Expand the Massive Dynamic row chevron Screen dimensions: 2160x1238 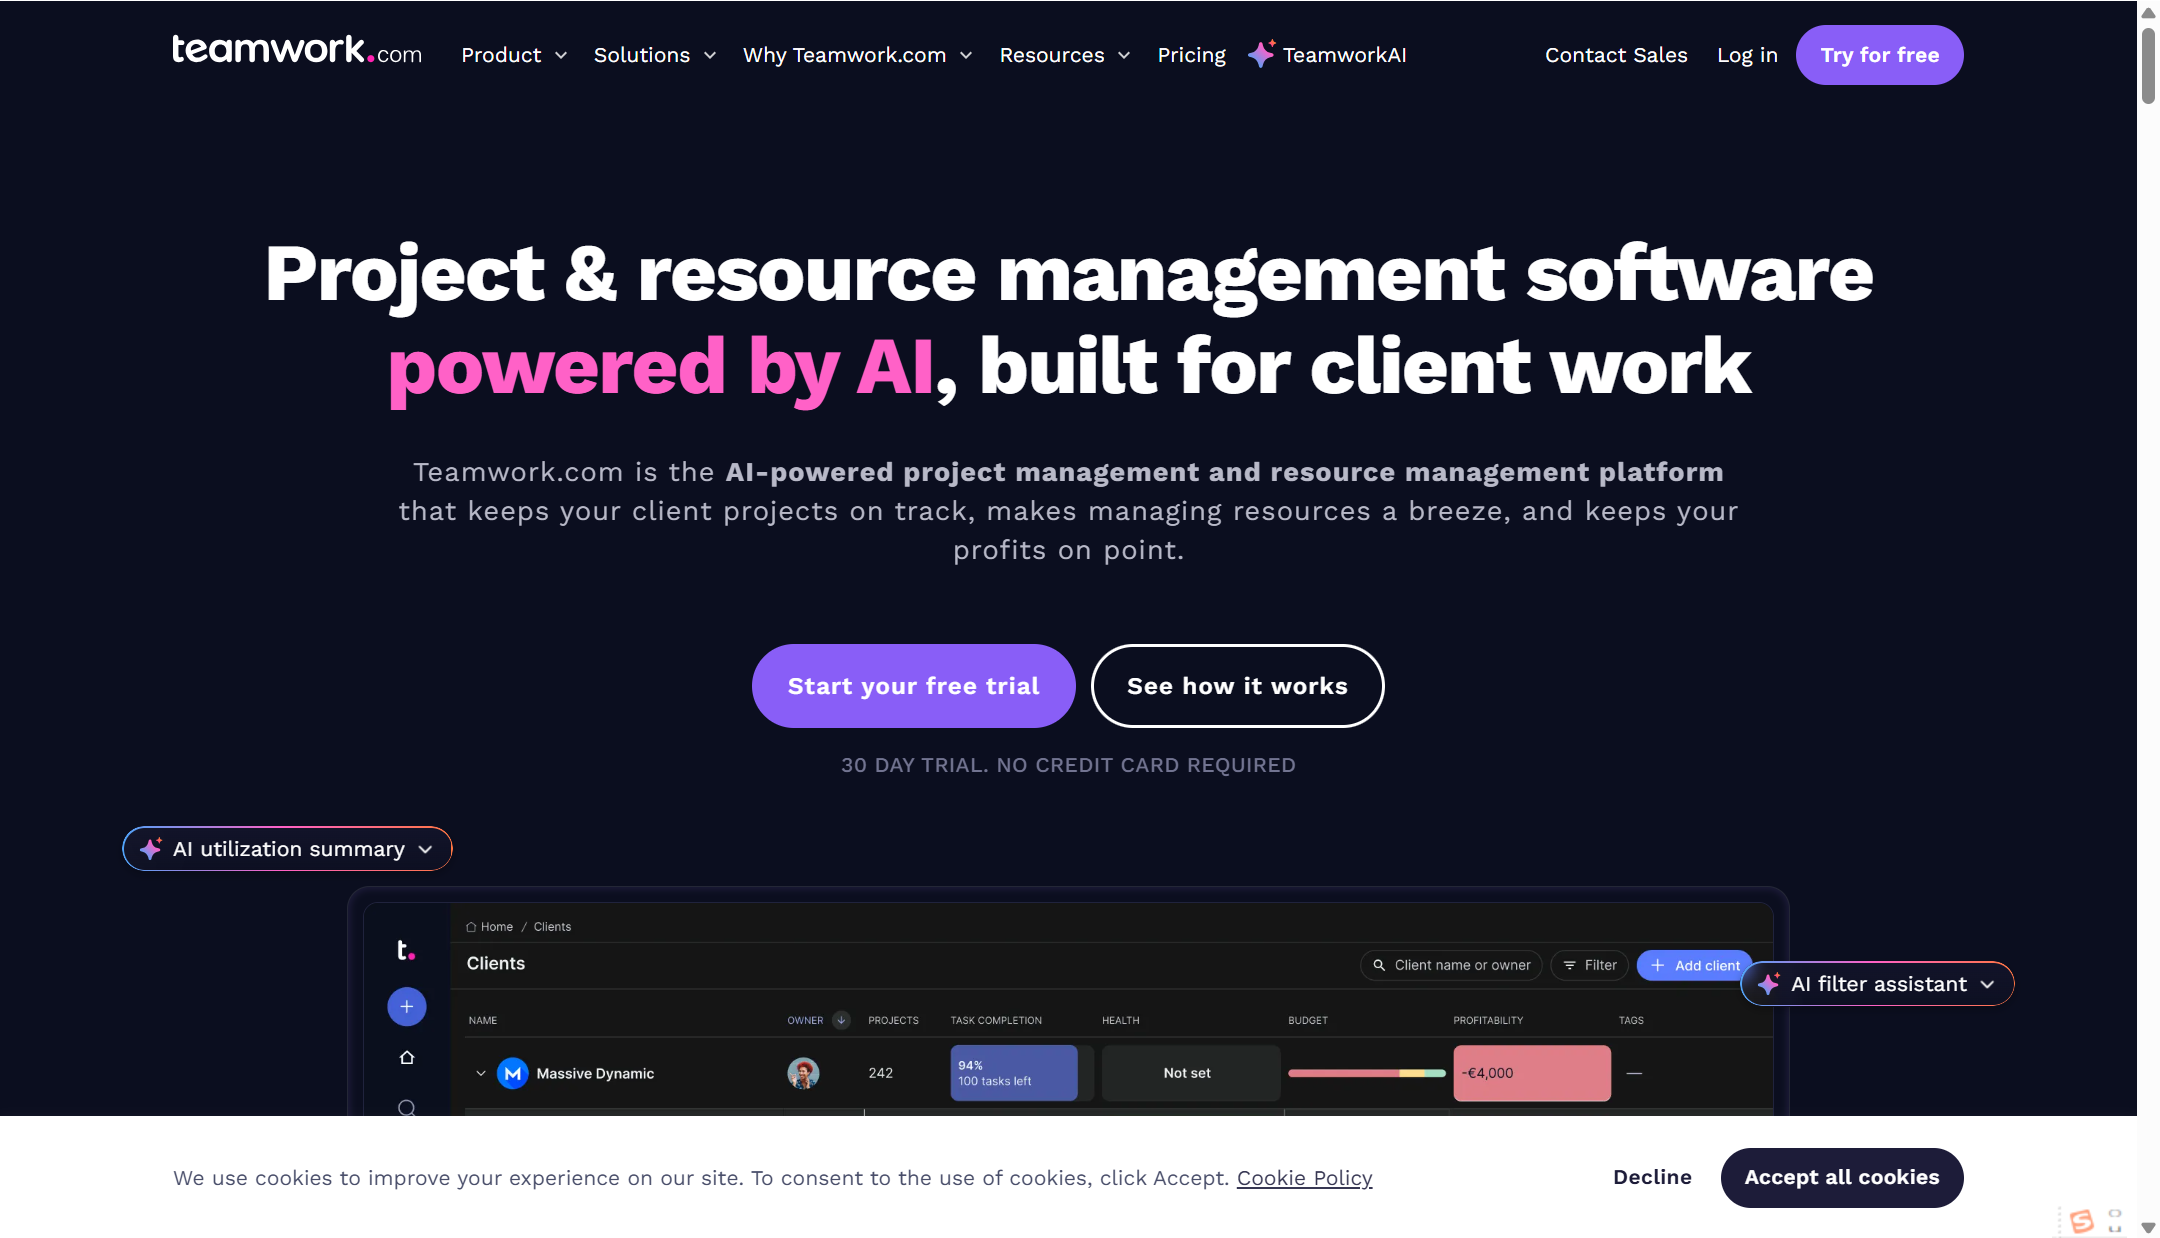pyautogui.click(x=481, y=1073)
